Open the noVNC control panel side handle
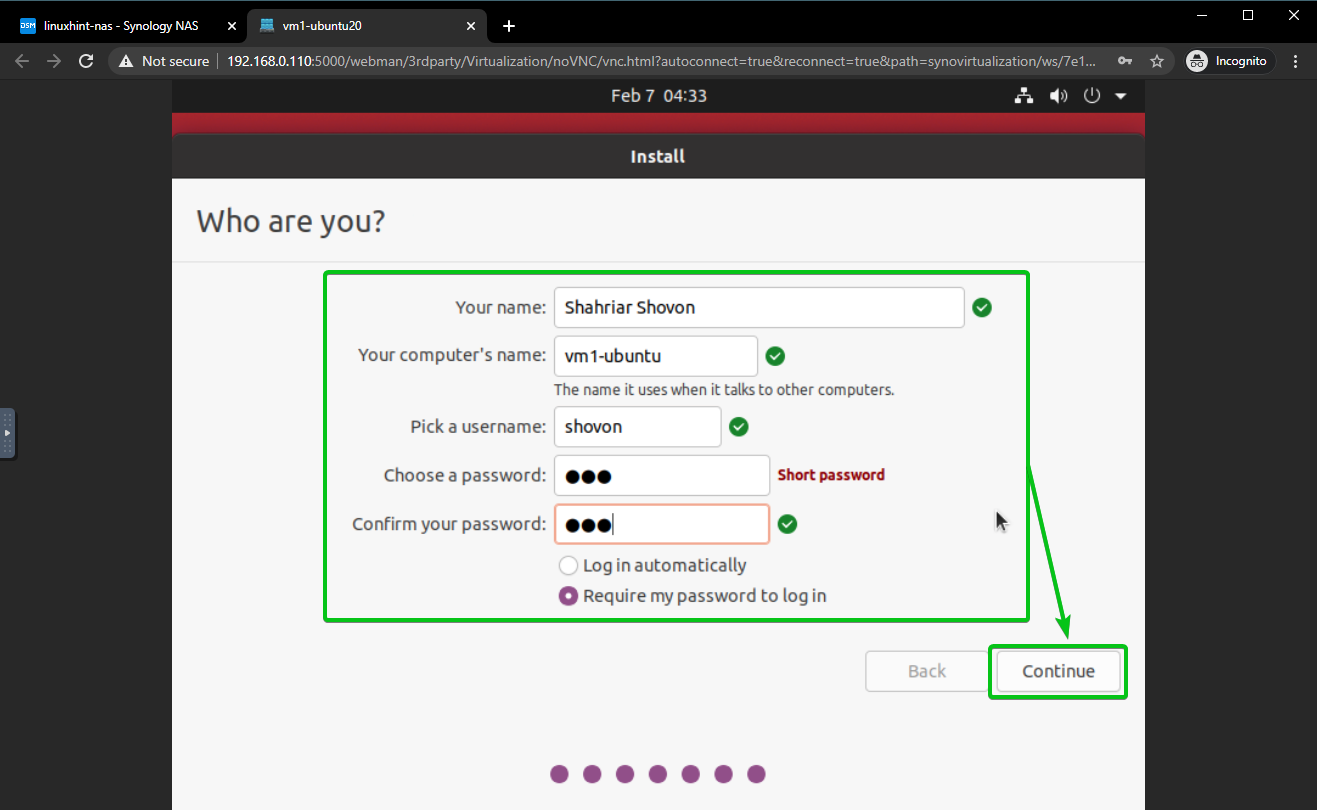1317x810 pixels. (x=7, y=433)
